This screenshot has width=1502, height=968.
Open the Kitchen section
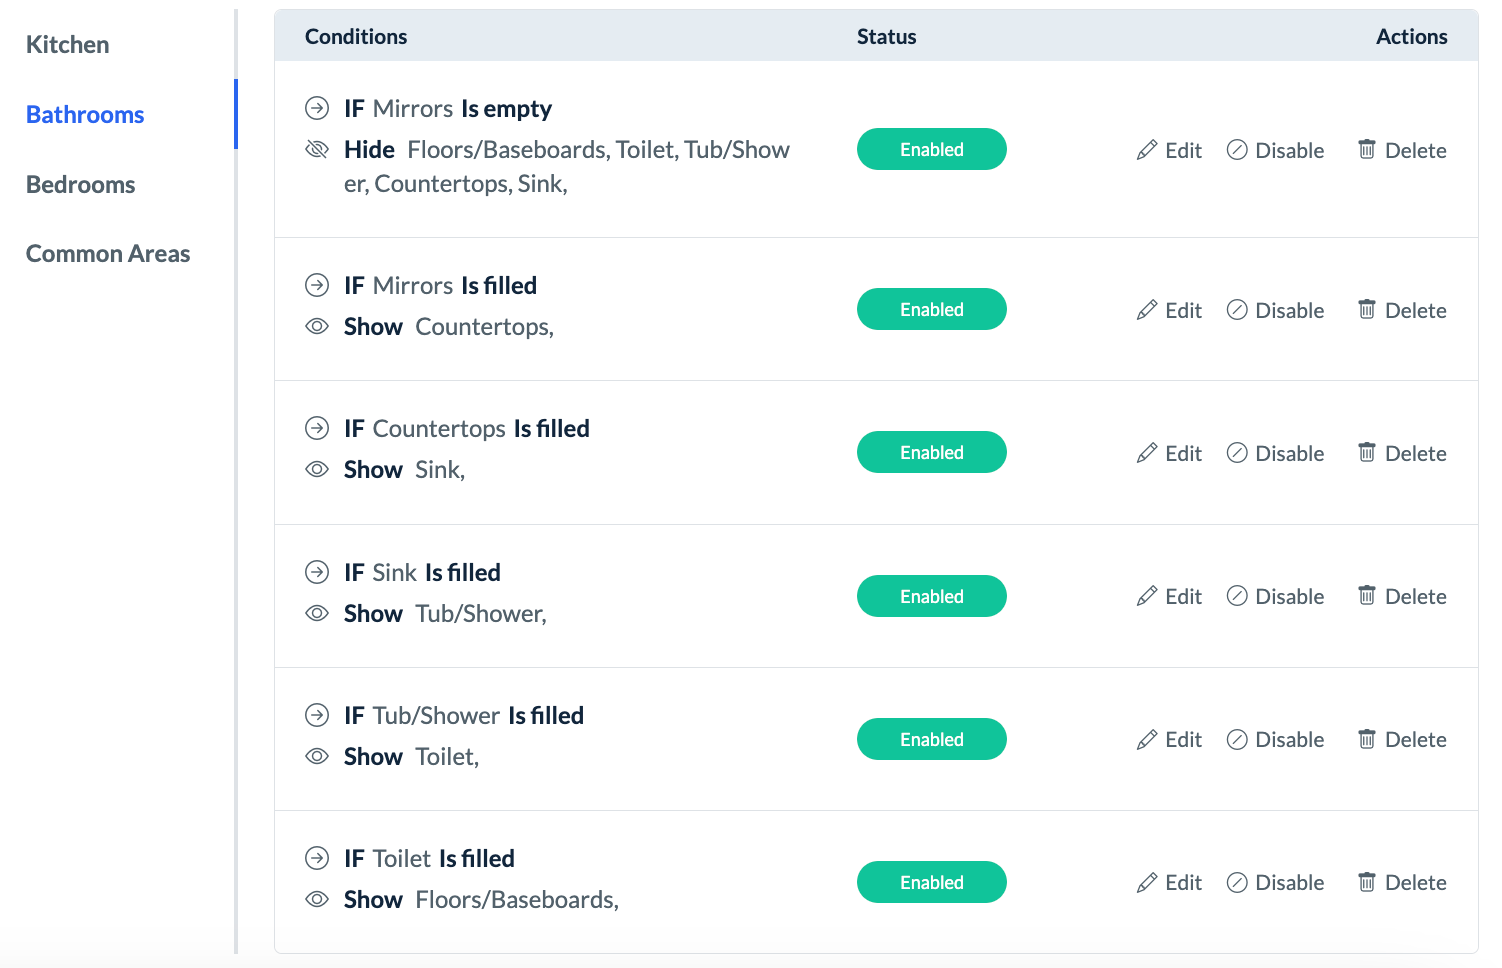point(68,45)
